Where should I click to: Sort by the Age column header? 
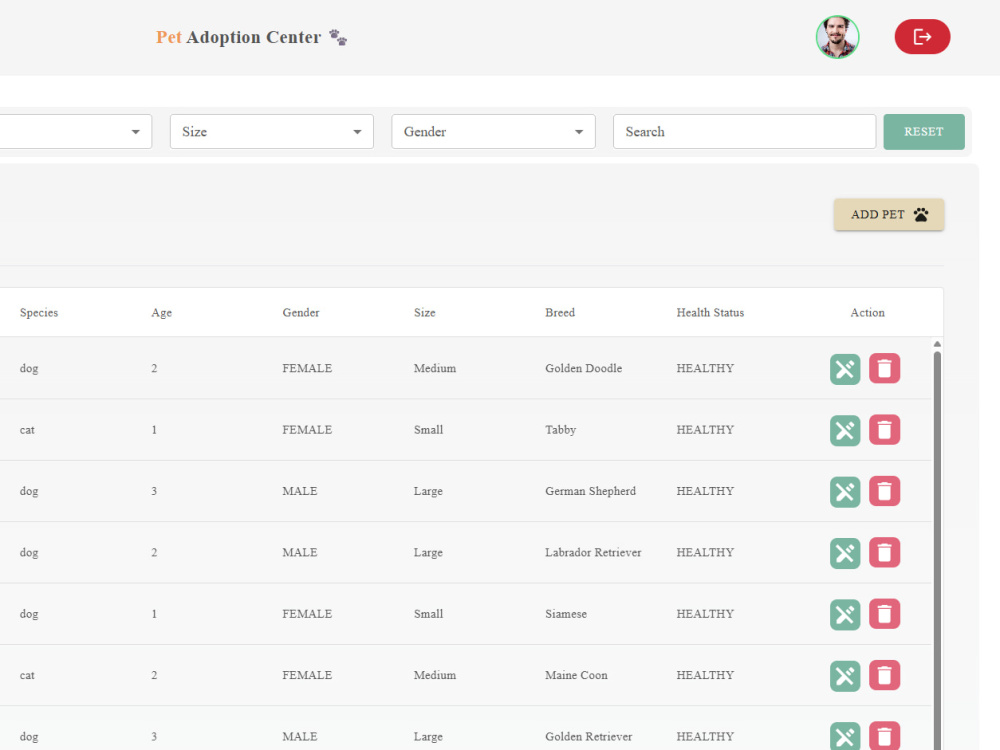point(161,312)
